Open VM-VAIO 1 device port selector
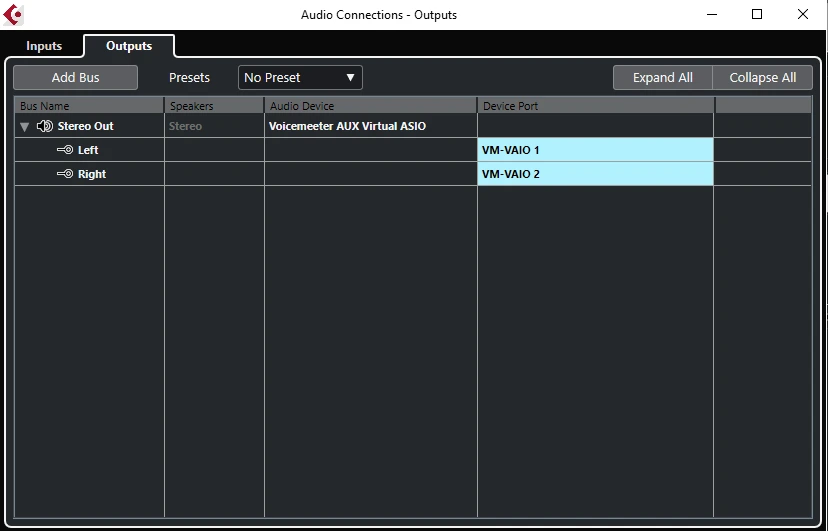This screenshot has width=828, height=531. click(595, 150)
